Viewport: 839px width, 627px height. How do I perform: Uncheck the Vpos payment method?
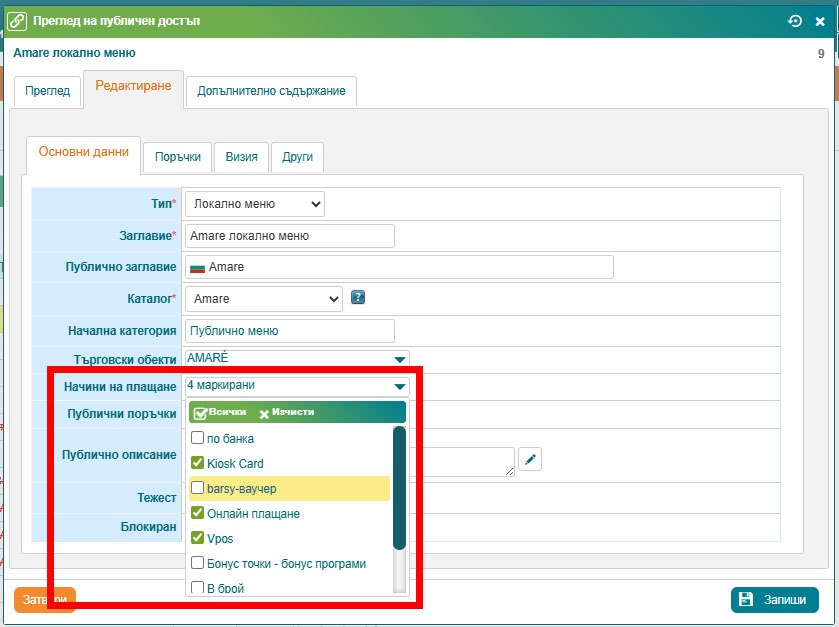point(198,538)
